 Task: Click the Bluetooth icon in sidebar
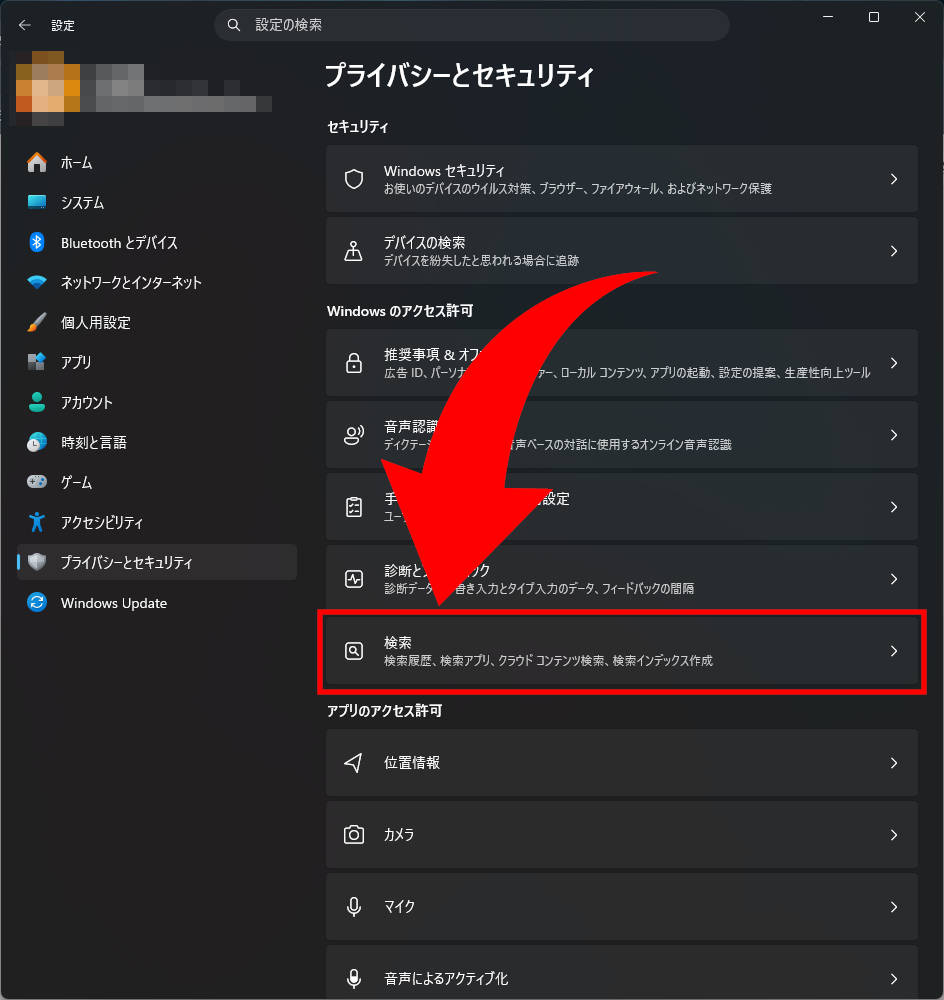pyautogui.click(x=37, y=242)
